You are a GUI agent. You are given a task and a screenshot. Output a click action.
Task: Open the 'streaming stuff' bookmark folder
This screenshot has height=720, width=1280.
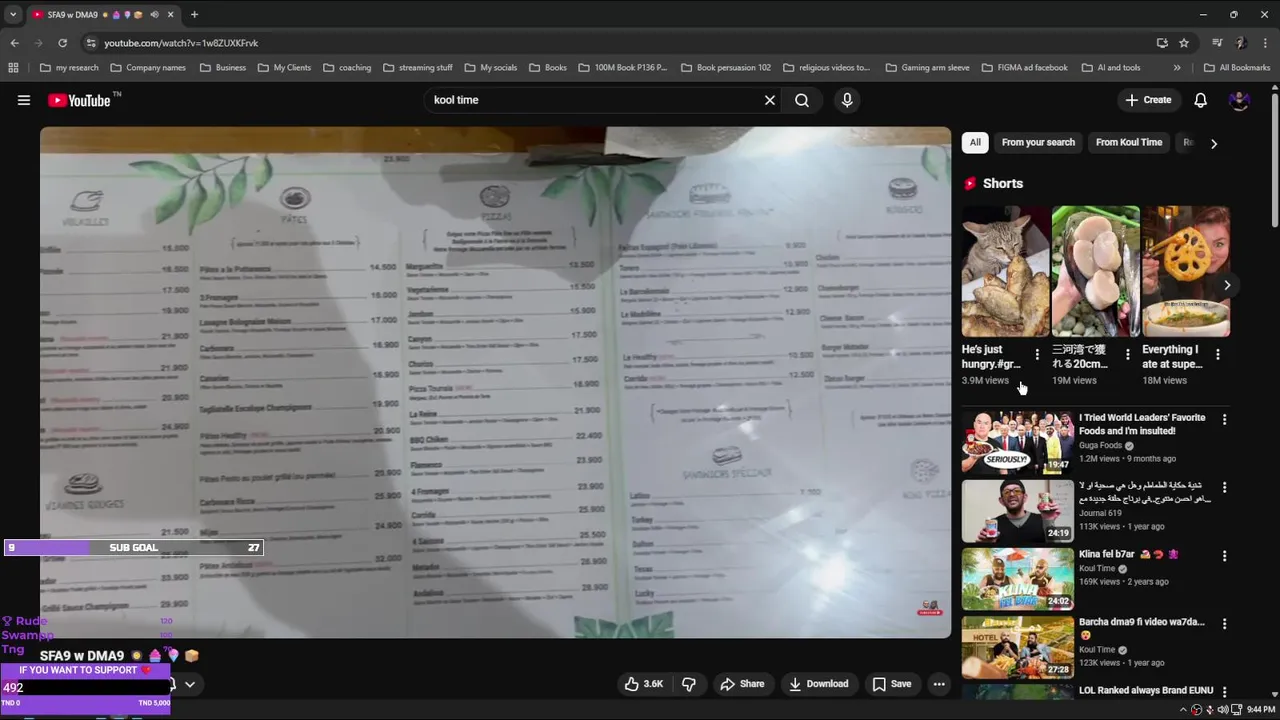coord(418,67)
